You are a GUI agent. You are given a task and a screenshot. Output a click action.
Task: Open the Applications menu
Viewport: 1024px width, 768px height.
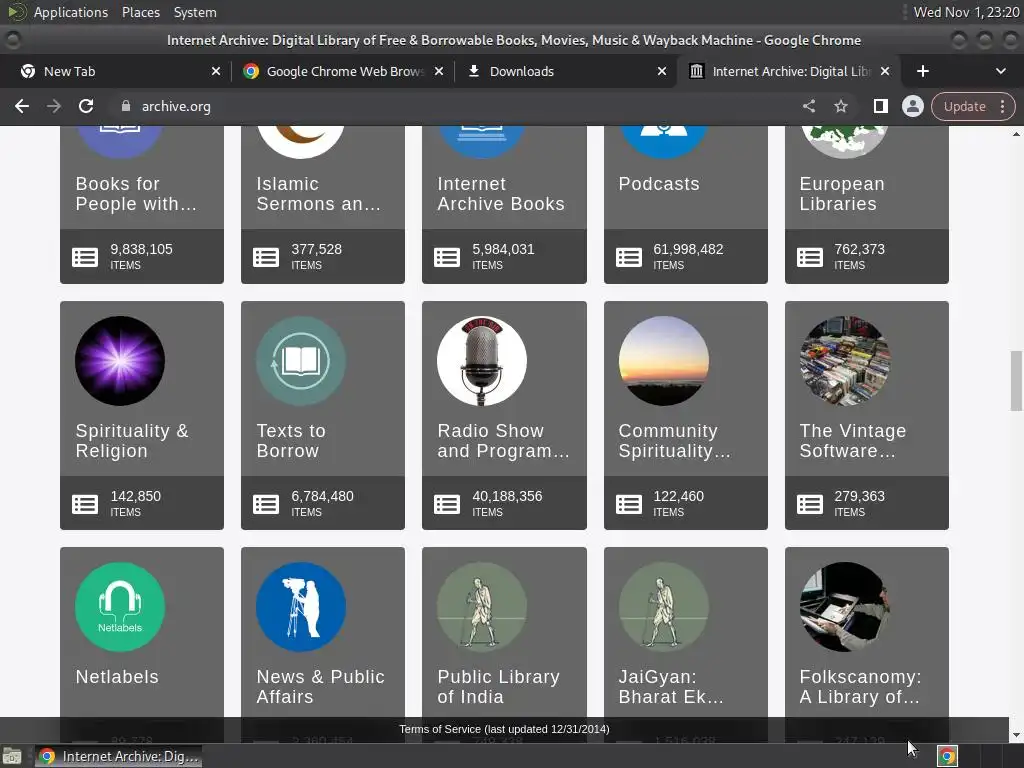click(71, 12)
